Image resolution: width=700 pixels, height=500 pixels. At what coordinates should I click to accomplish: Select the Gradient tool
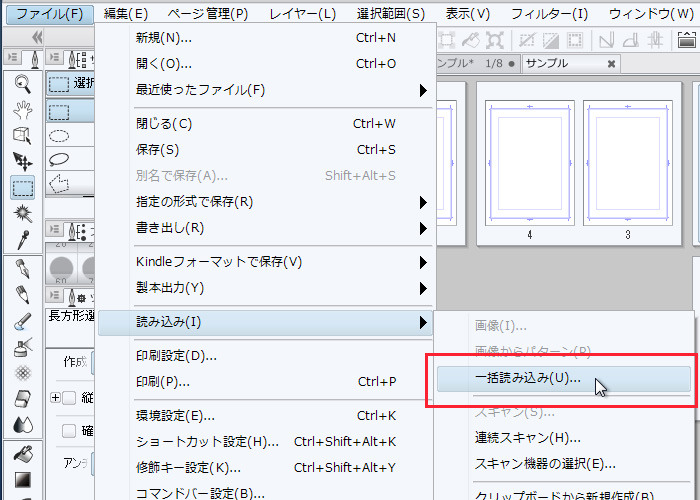pos(22,480)
